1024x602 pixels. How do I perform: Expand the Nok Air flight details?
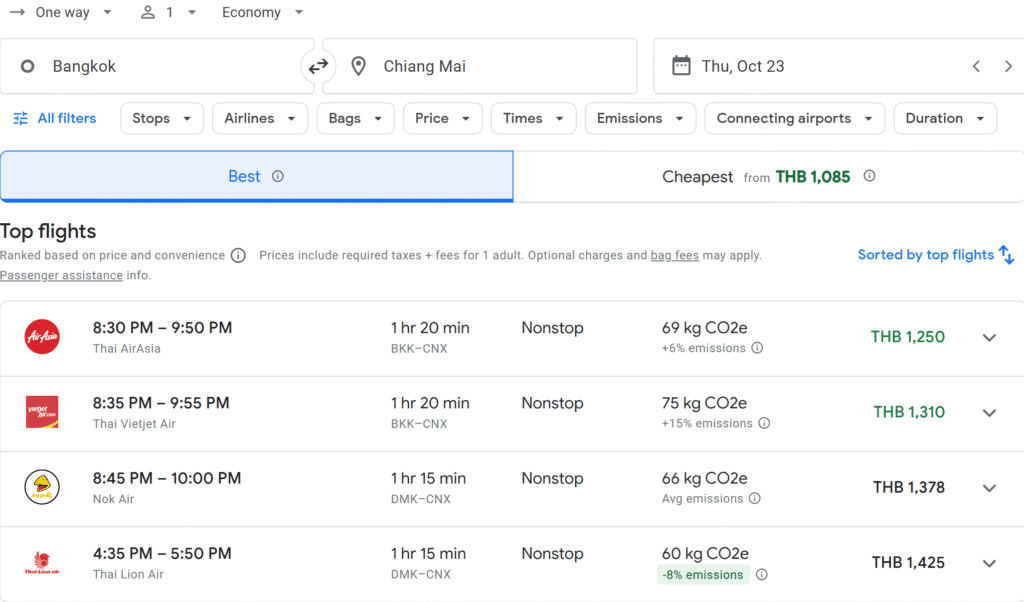[x=989, y=488]
